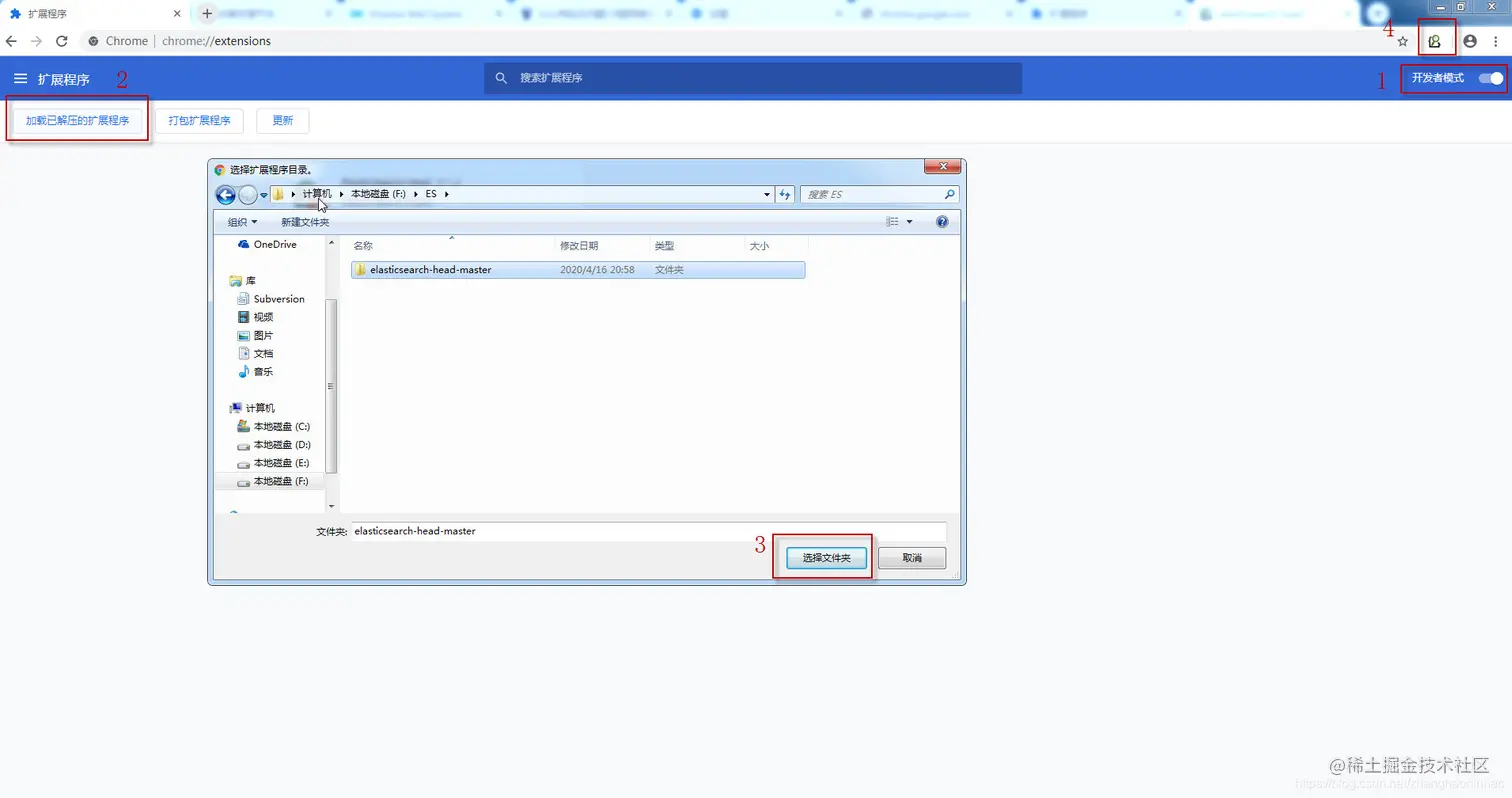Toggle 开发者模式 switch

pos(1491,78)
